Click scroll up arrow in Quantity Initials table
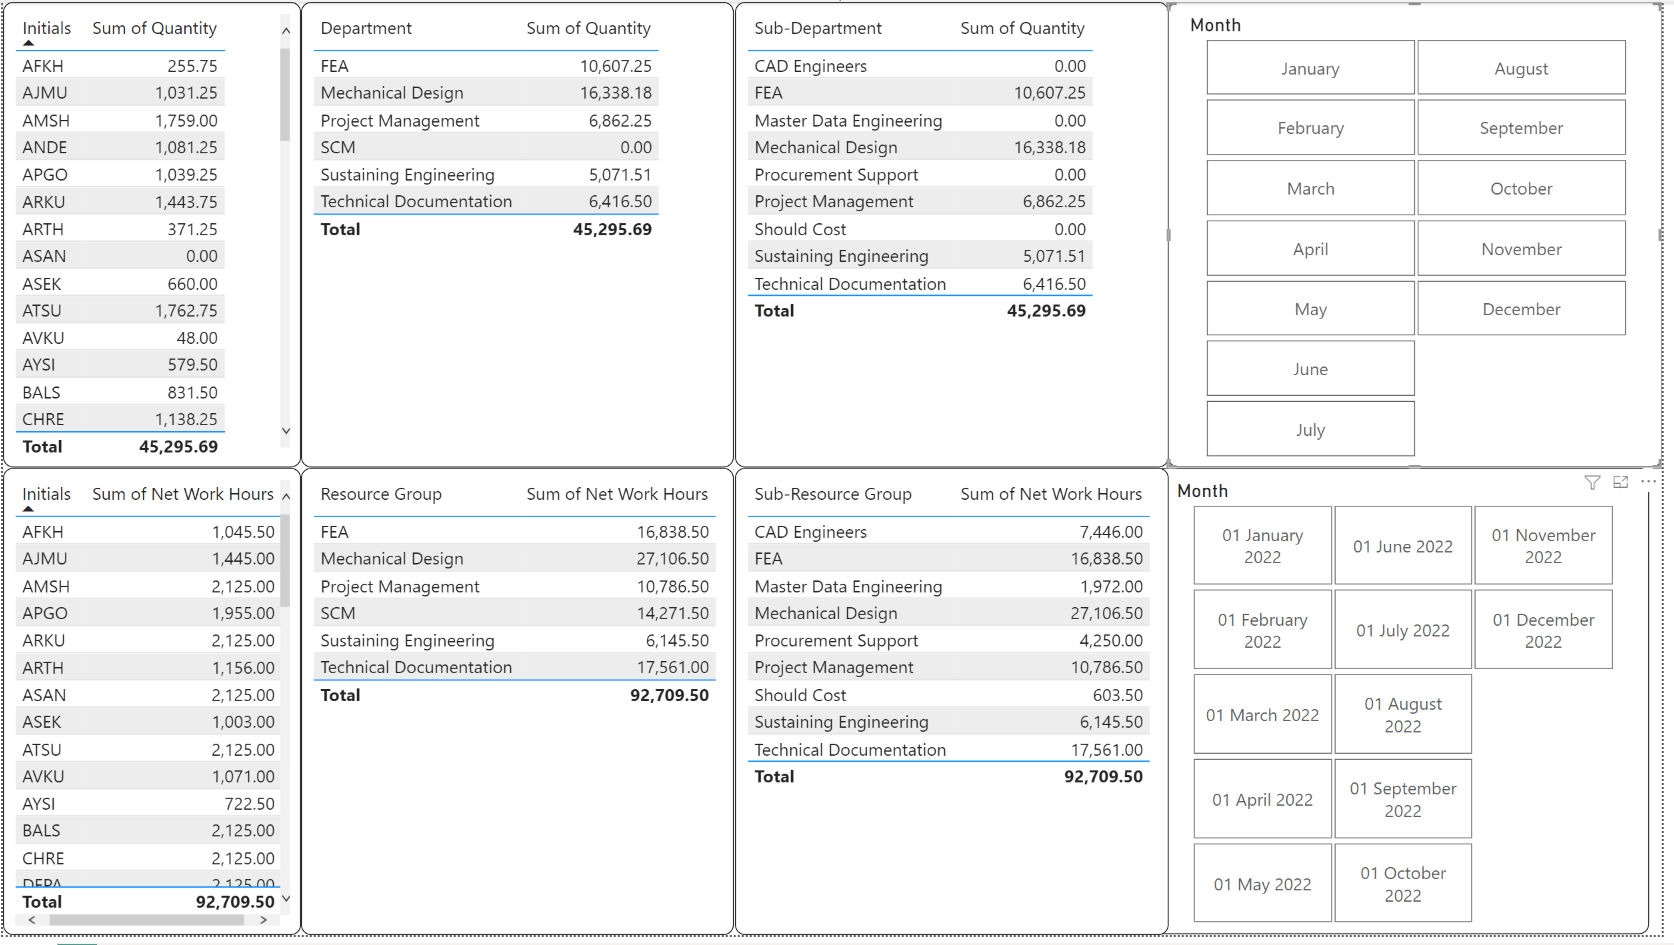The width and height of the screenshot is (1674, 945). (286, 31)
